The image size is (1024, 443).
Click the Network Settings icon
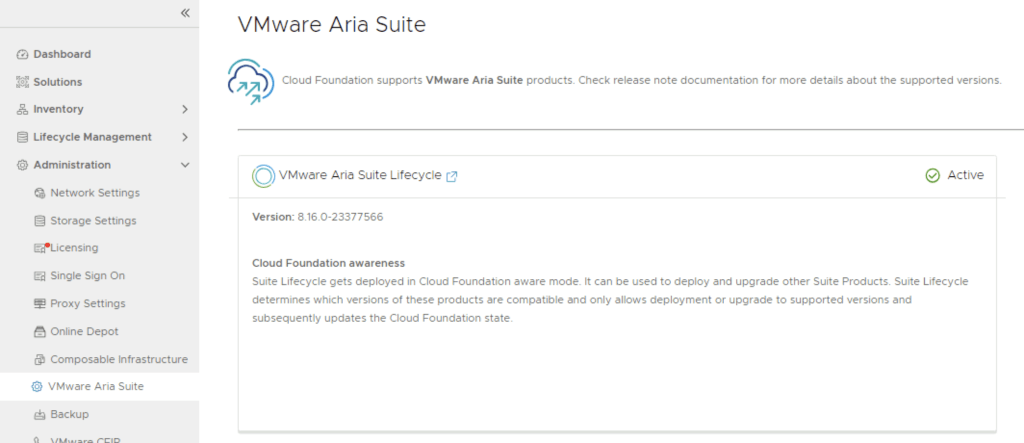click(40, 193)
